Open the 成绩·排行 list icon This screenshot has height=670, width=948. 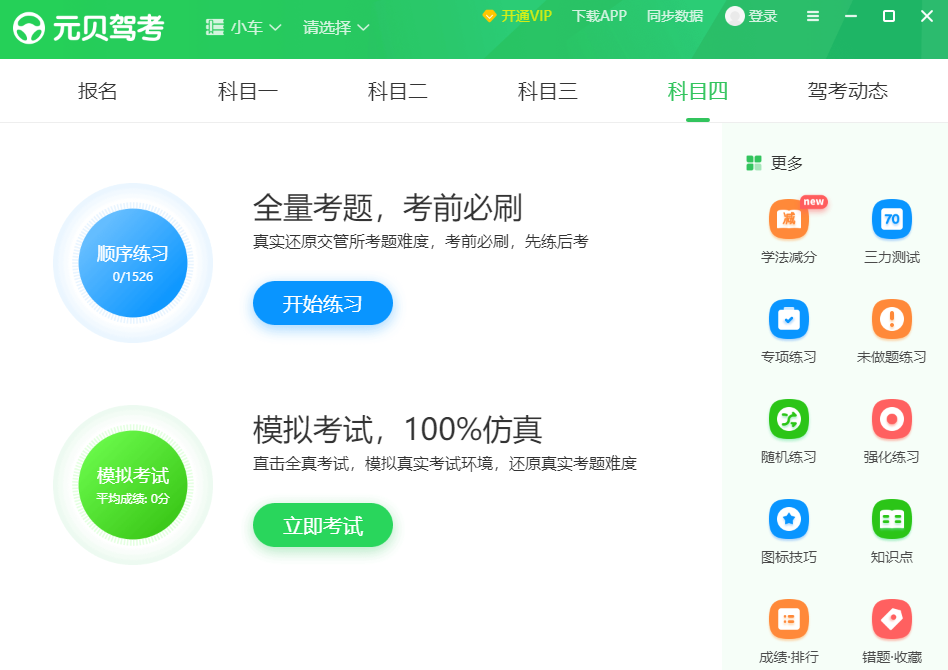(788, 619)
